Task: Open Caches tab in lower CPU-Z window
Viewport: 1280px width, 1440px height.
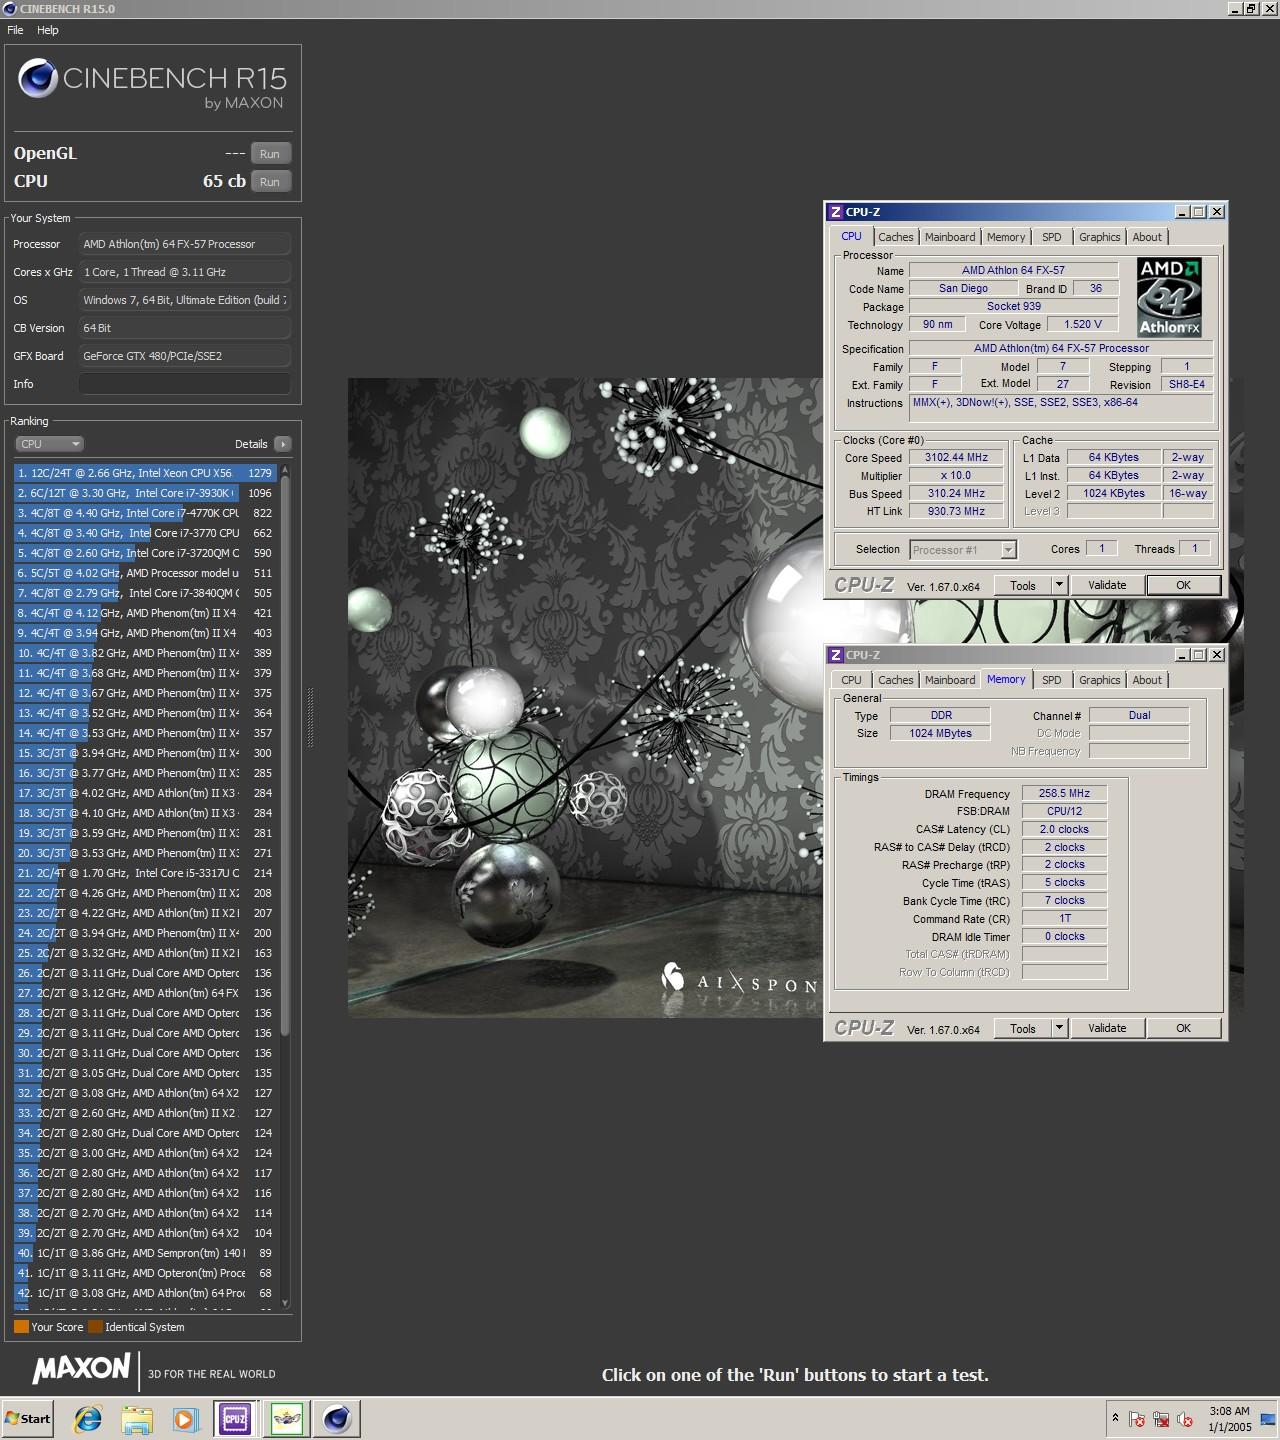Action: (896, 680)
